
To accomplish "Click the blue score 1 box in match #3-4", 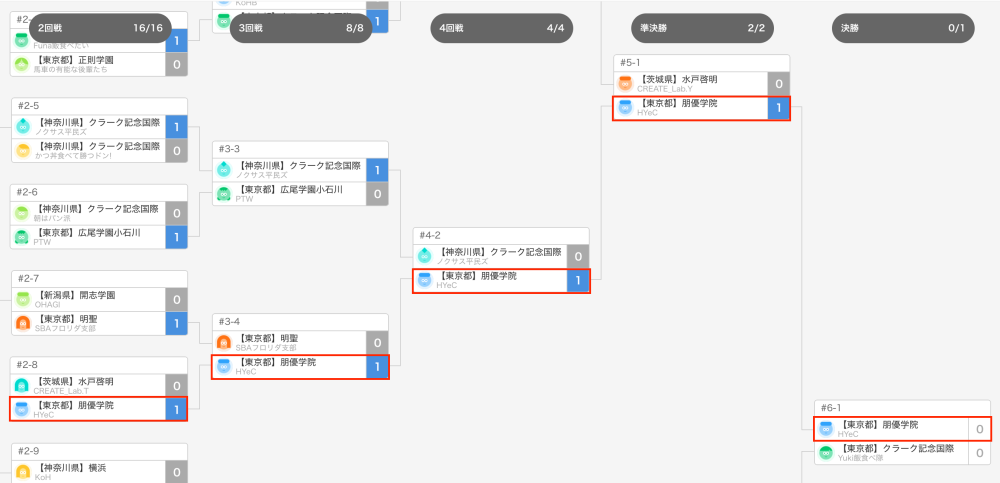I will coord(378,366).
